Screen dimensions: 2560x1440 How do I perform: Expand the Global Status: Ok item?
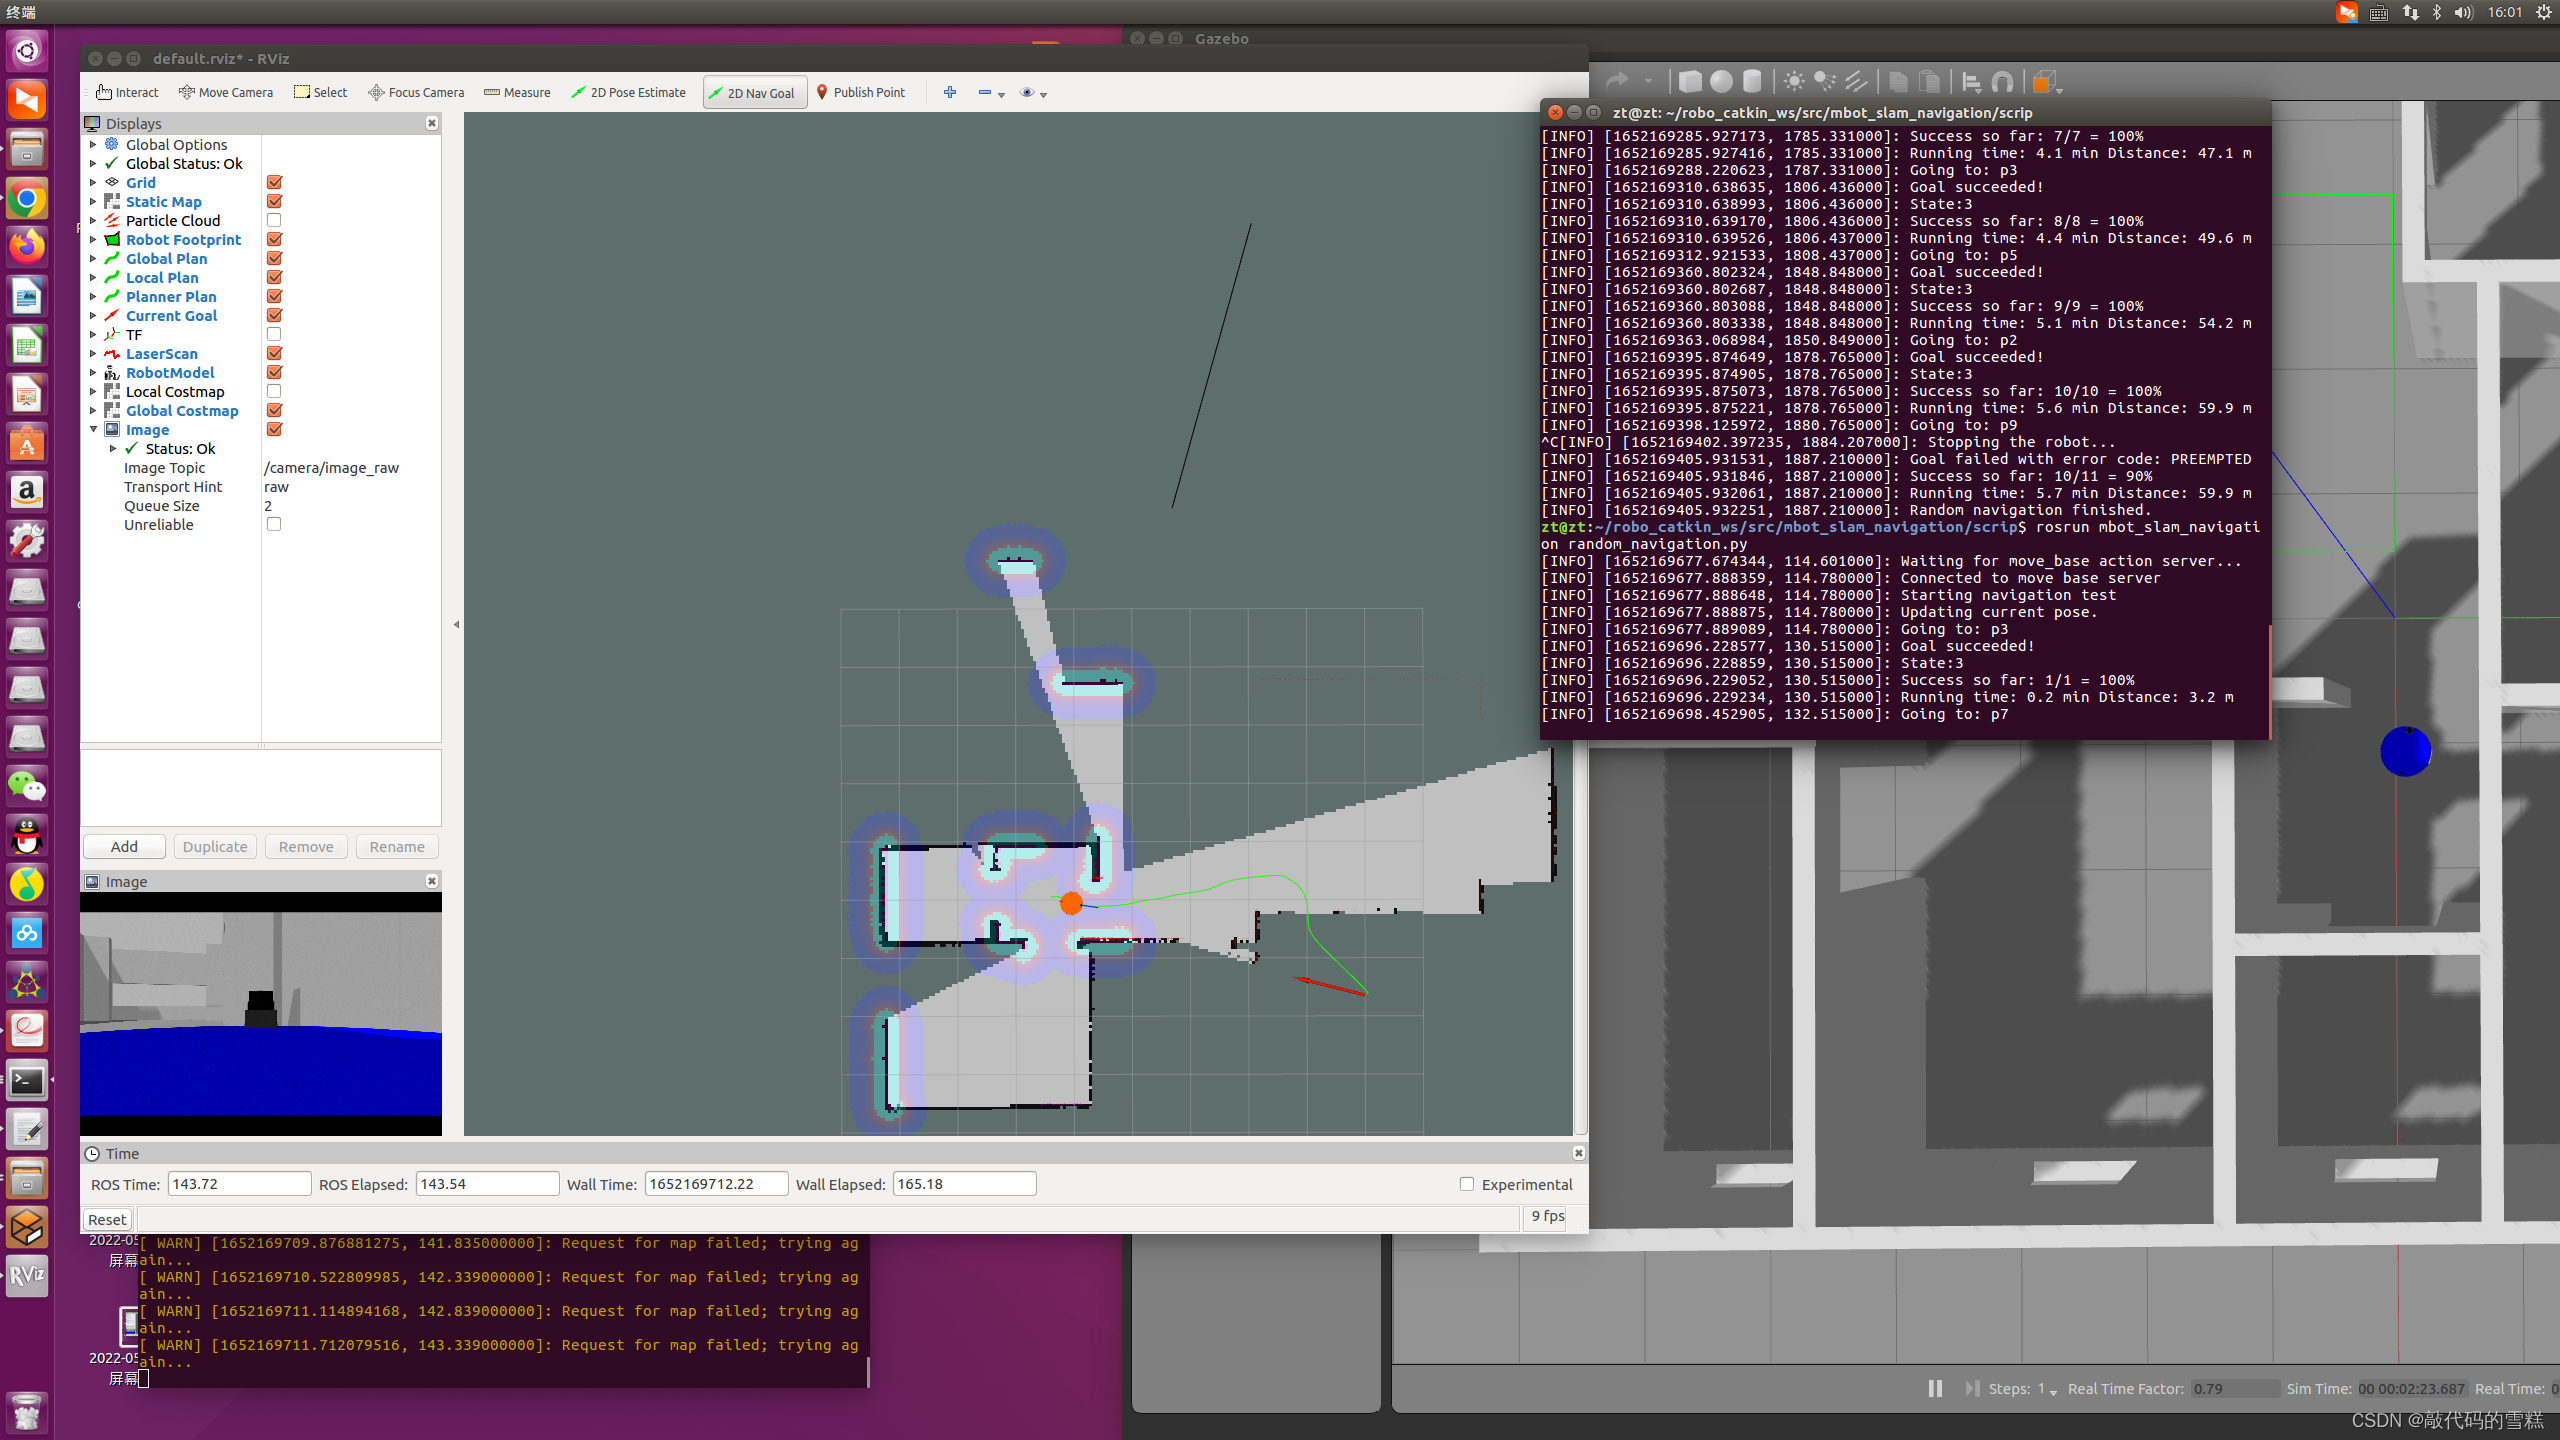[x=93, y=163]
